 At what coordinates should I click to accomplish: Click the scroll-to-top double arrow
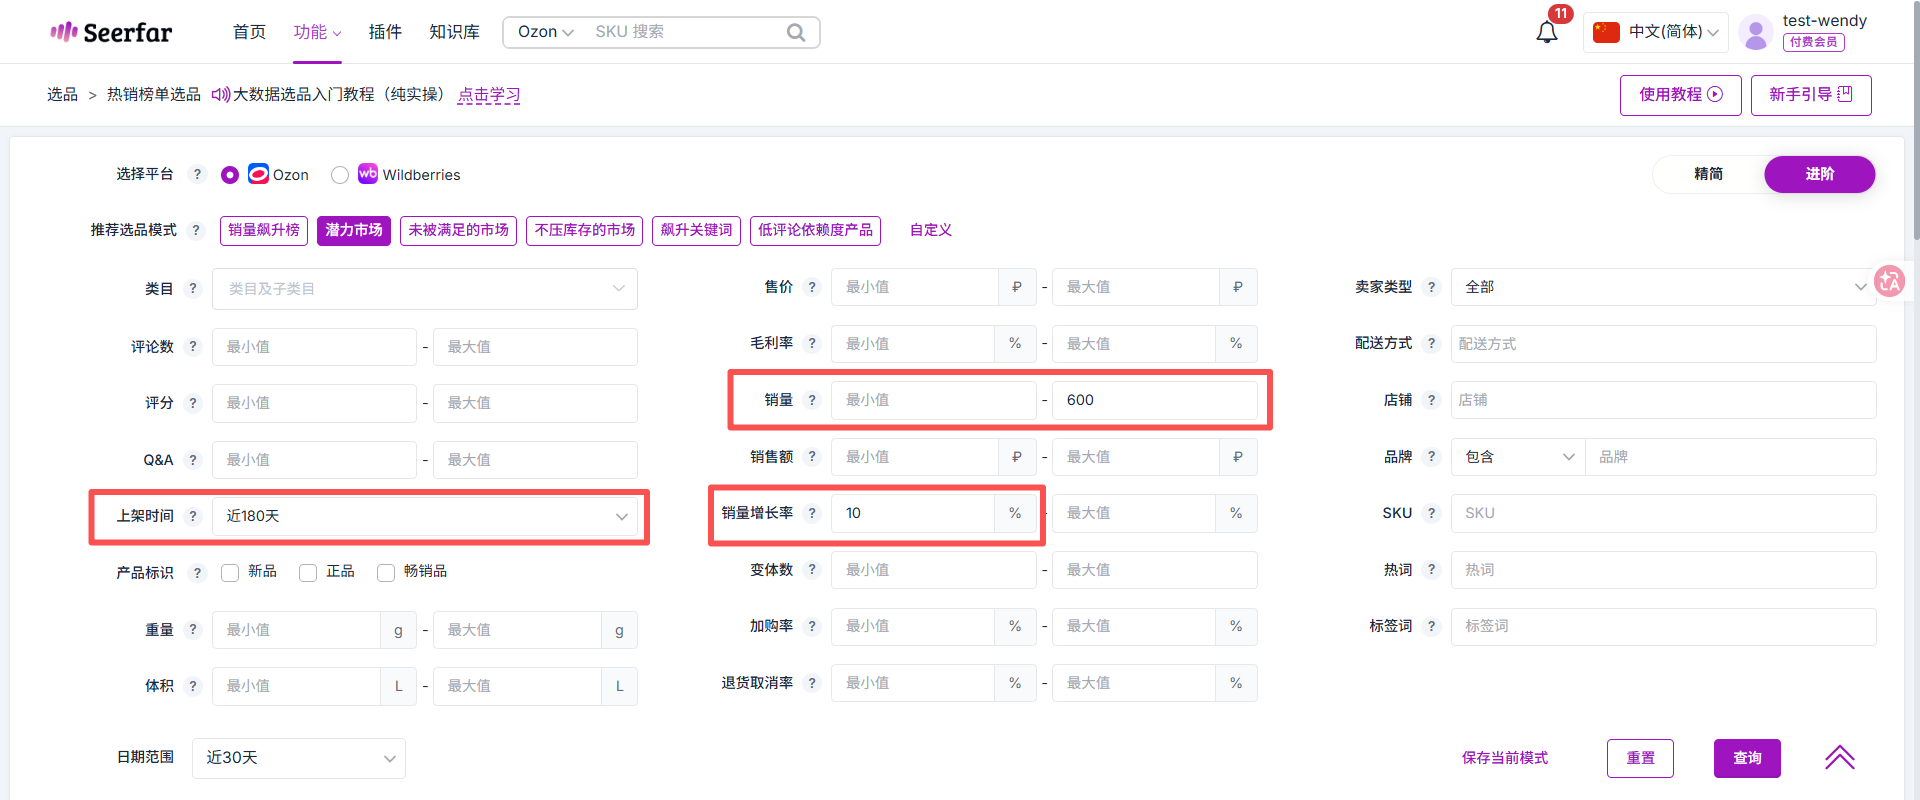[1839, 758]
